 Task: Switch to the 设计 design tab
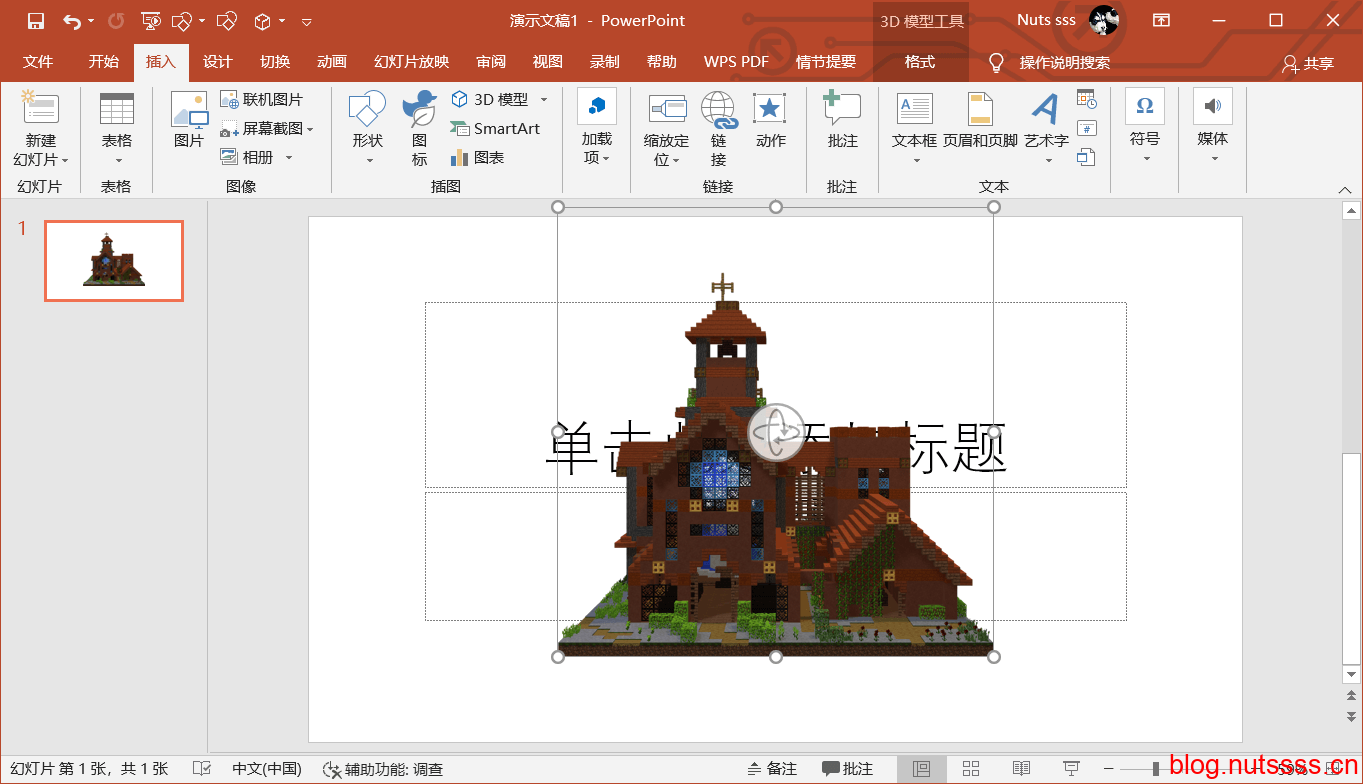[218, 62]
